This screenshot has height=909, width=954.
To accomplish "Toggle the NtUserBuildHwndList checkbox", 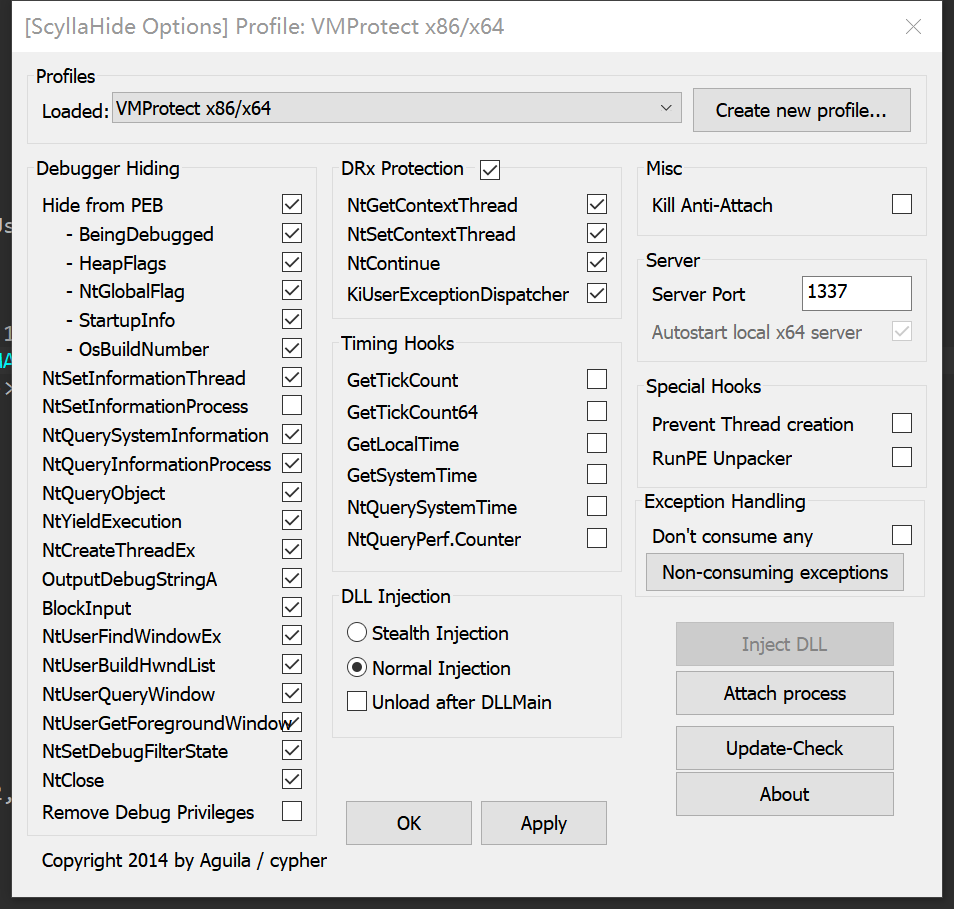I will pos(292,664).
